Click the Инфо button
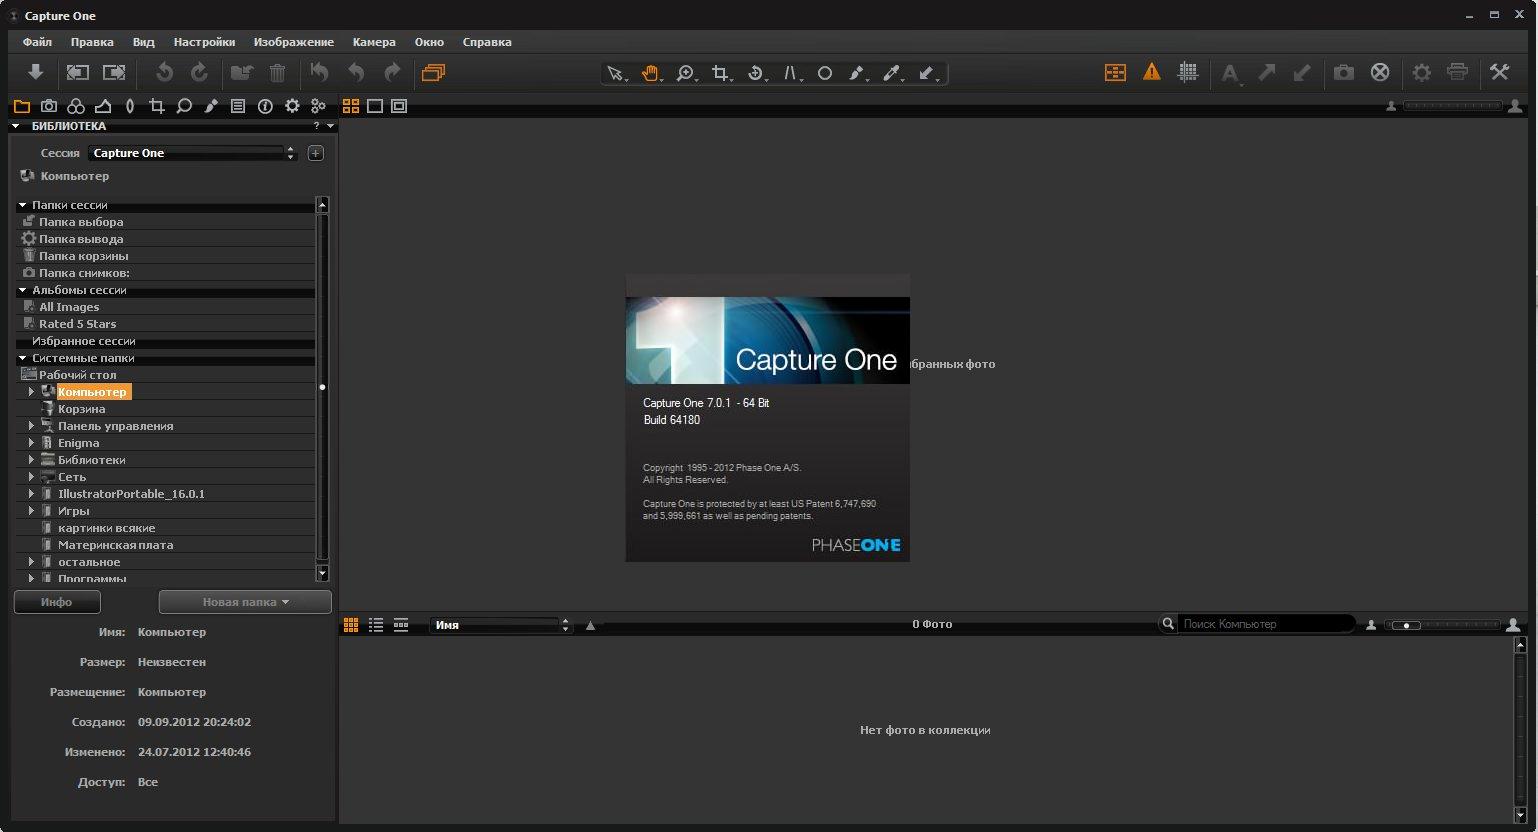Screen dimensions: 1538x832 [57, 602]
